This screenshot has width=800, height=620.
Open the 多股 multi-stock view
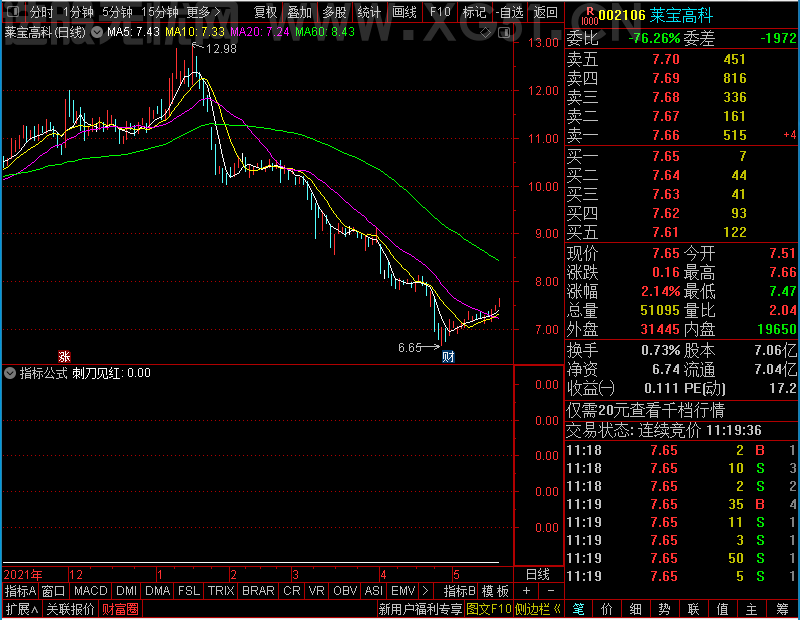334,12
